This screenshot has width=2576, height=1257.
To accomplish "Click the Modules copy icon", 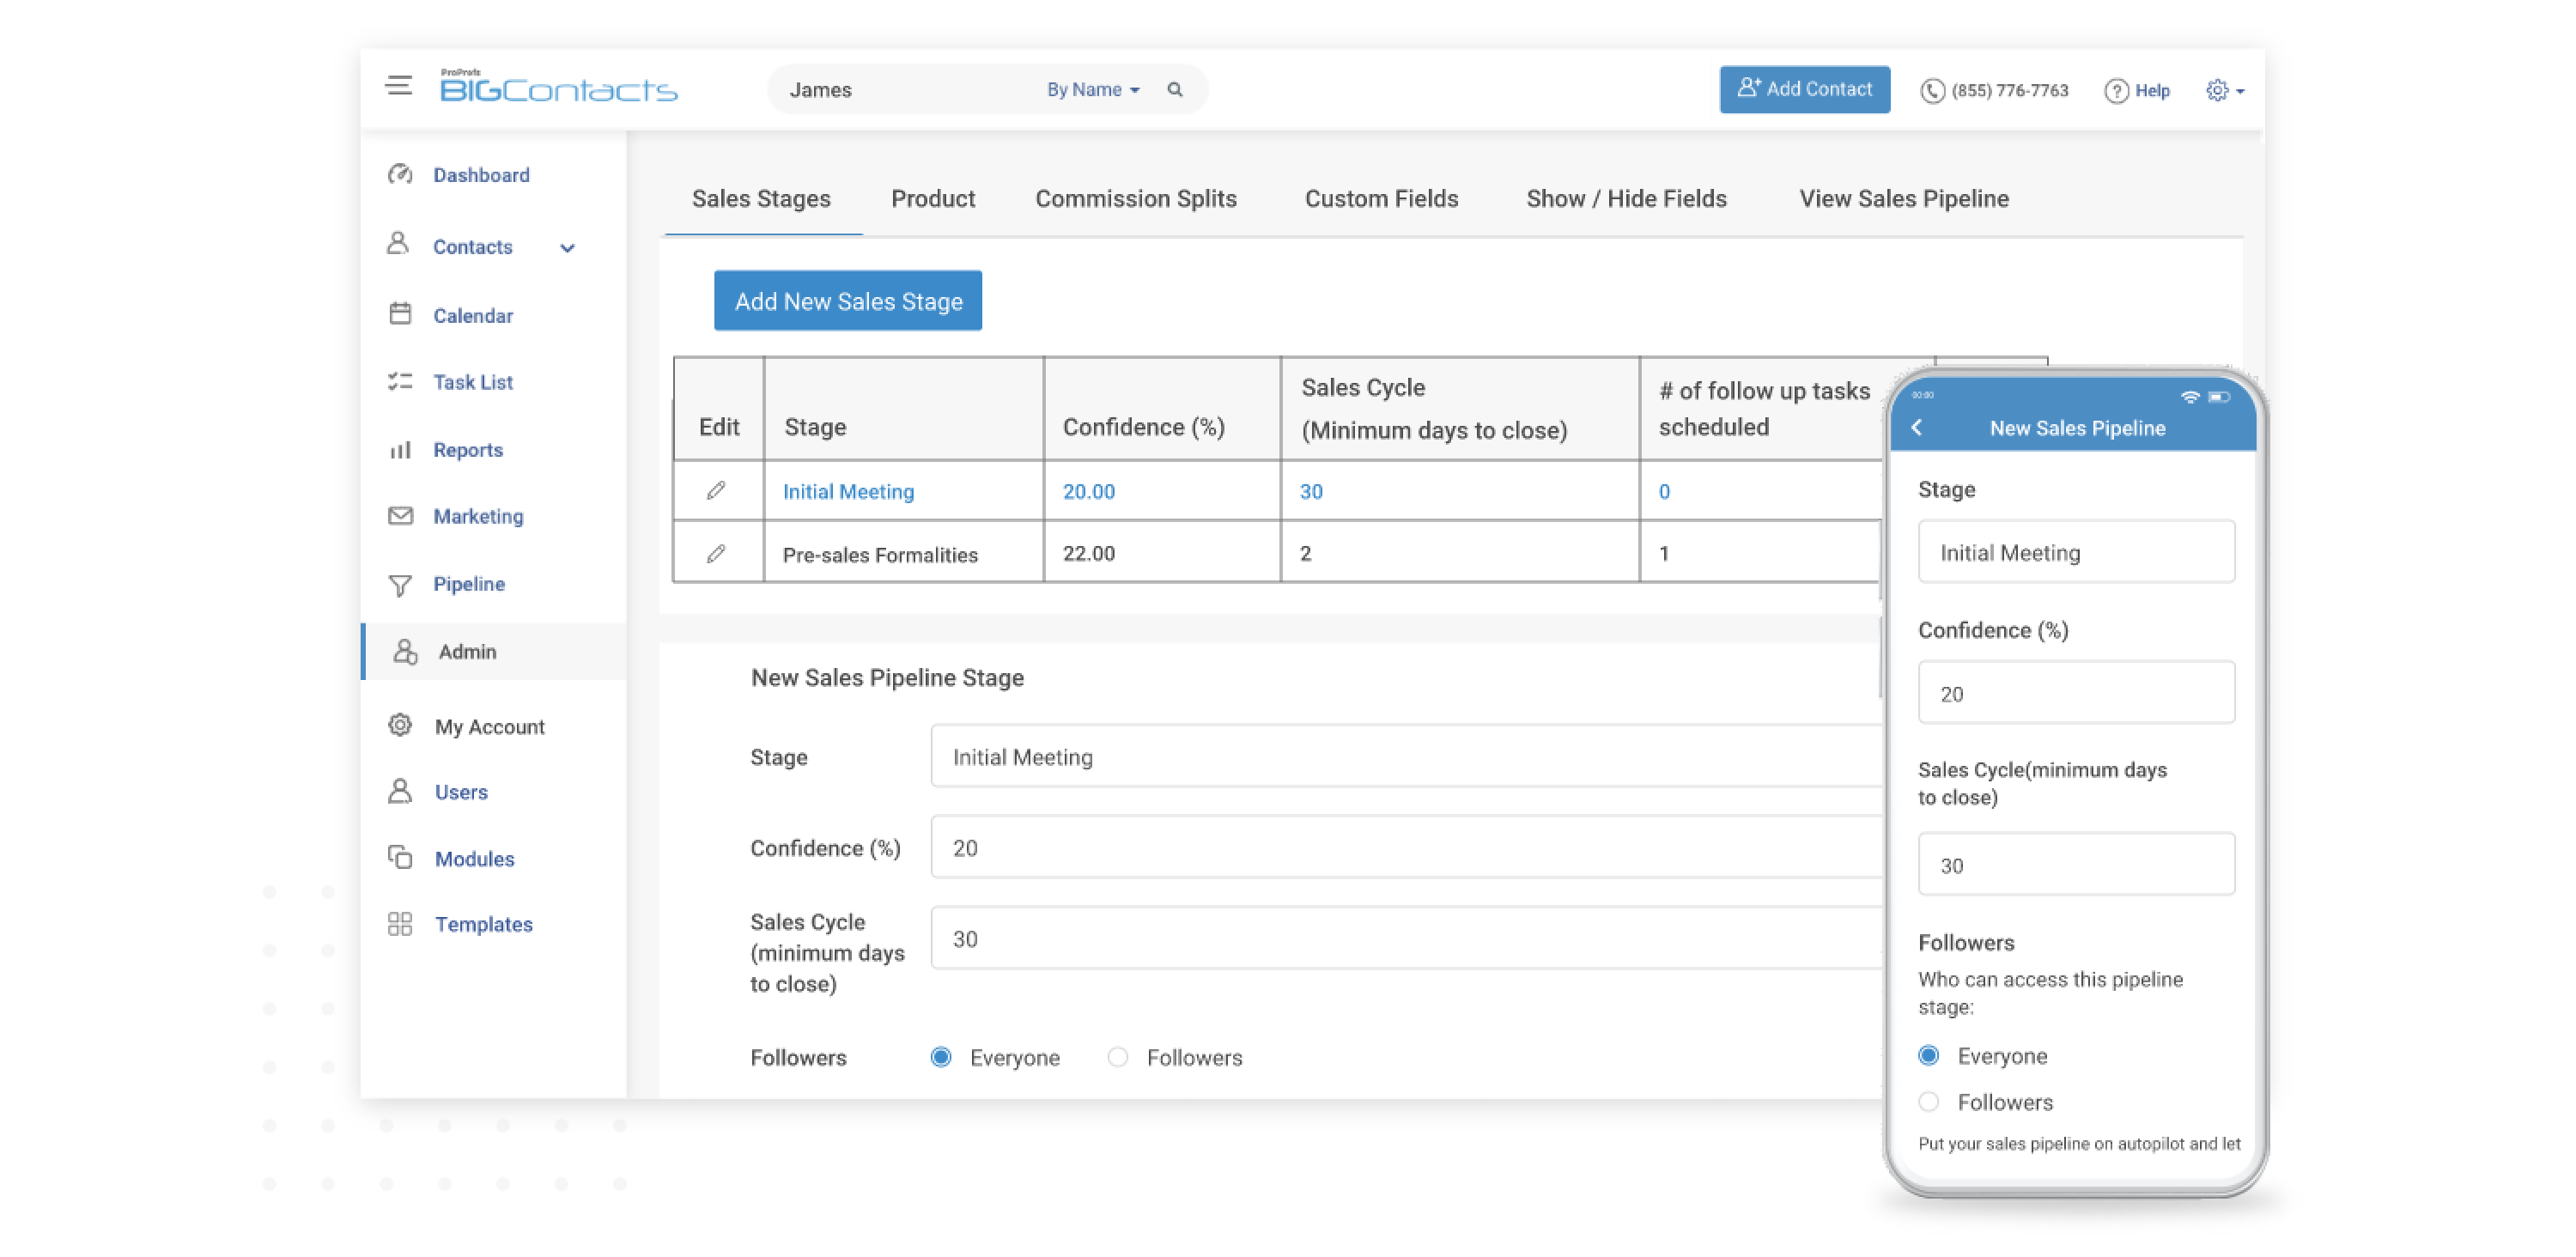I will coord(400,858).
